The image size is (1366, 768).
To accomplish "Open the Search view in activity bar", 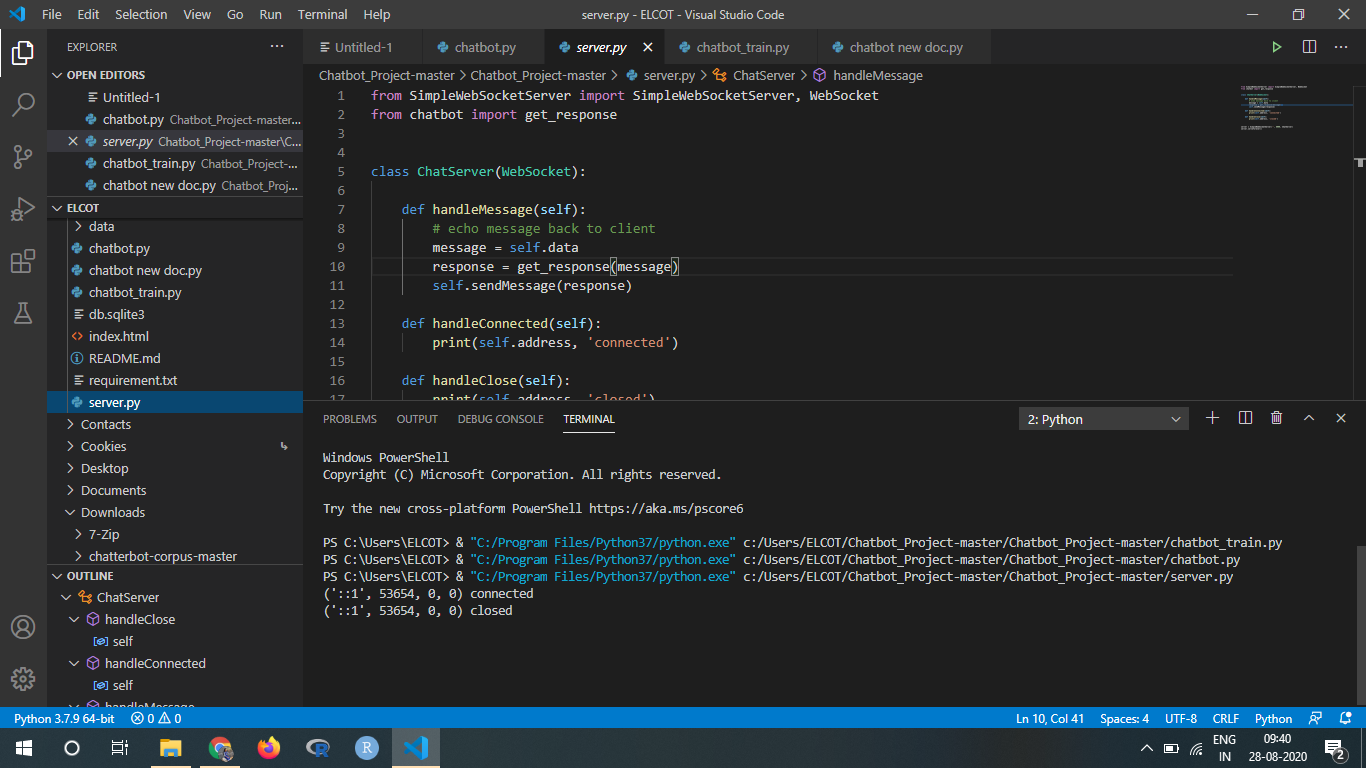I will click(x=23, y=104).
